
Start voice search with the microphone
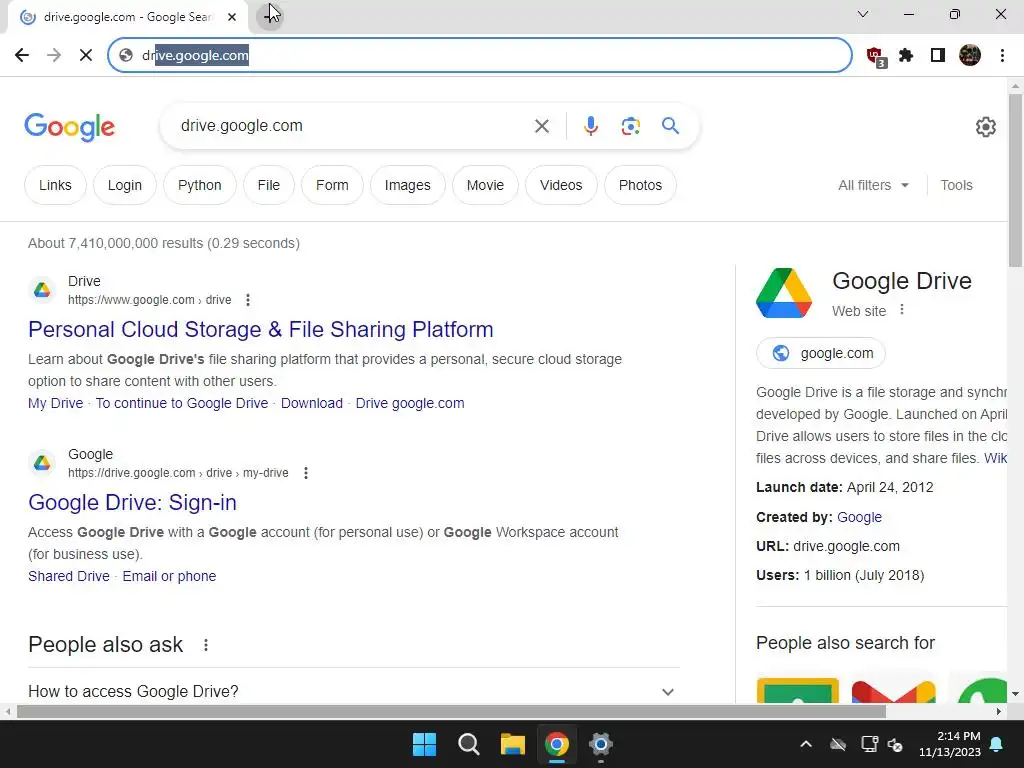coord(590,126)
